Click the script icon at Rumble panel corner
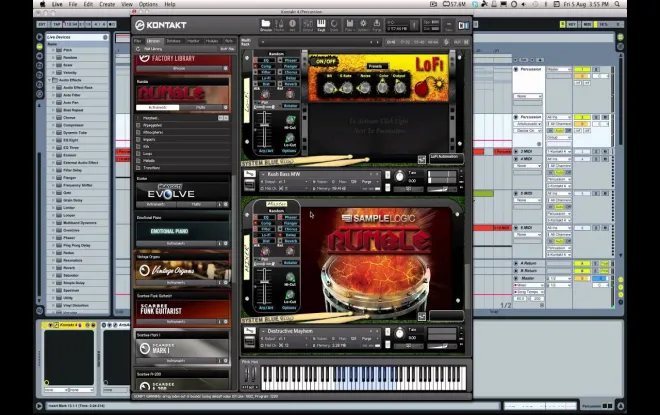This screenshot has width=660, height=415. pos(421,316)
